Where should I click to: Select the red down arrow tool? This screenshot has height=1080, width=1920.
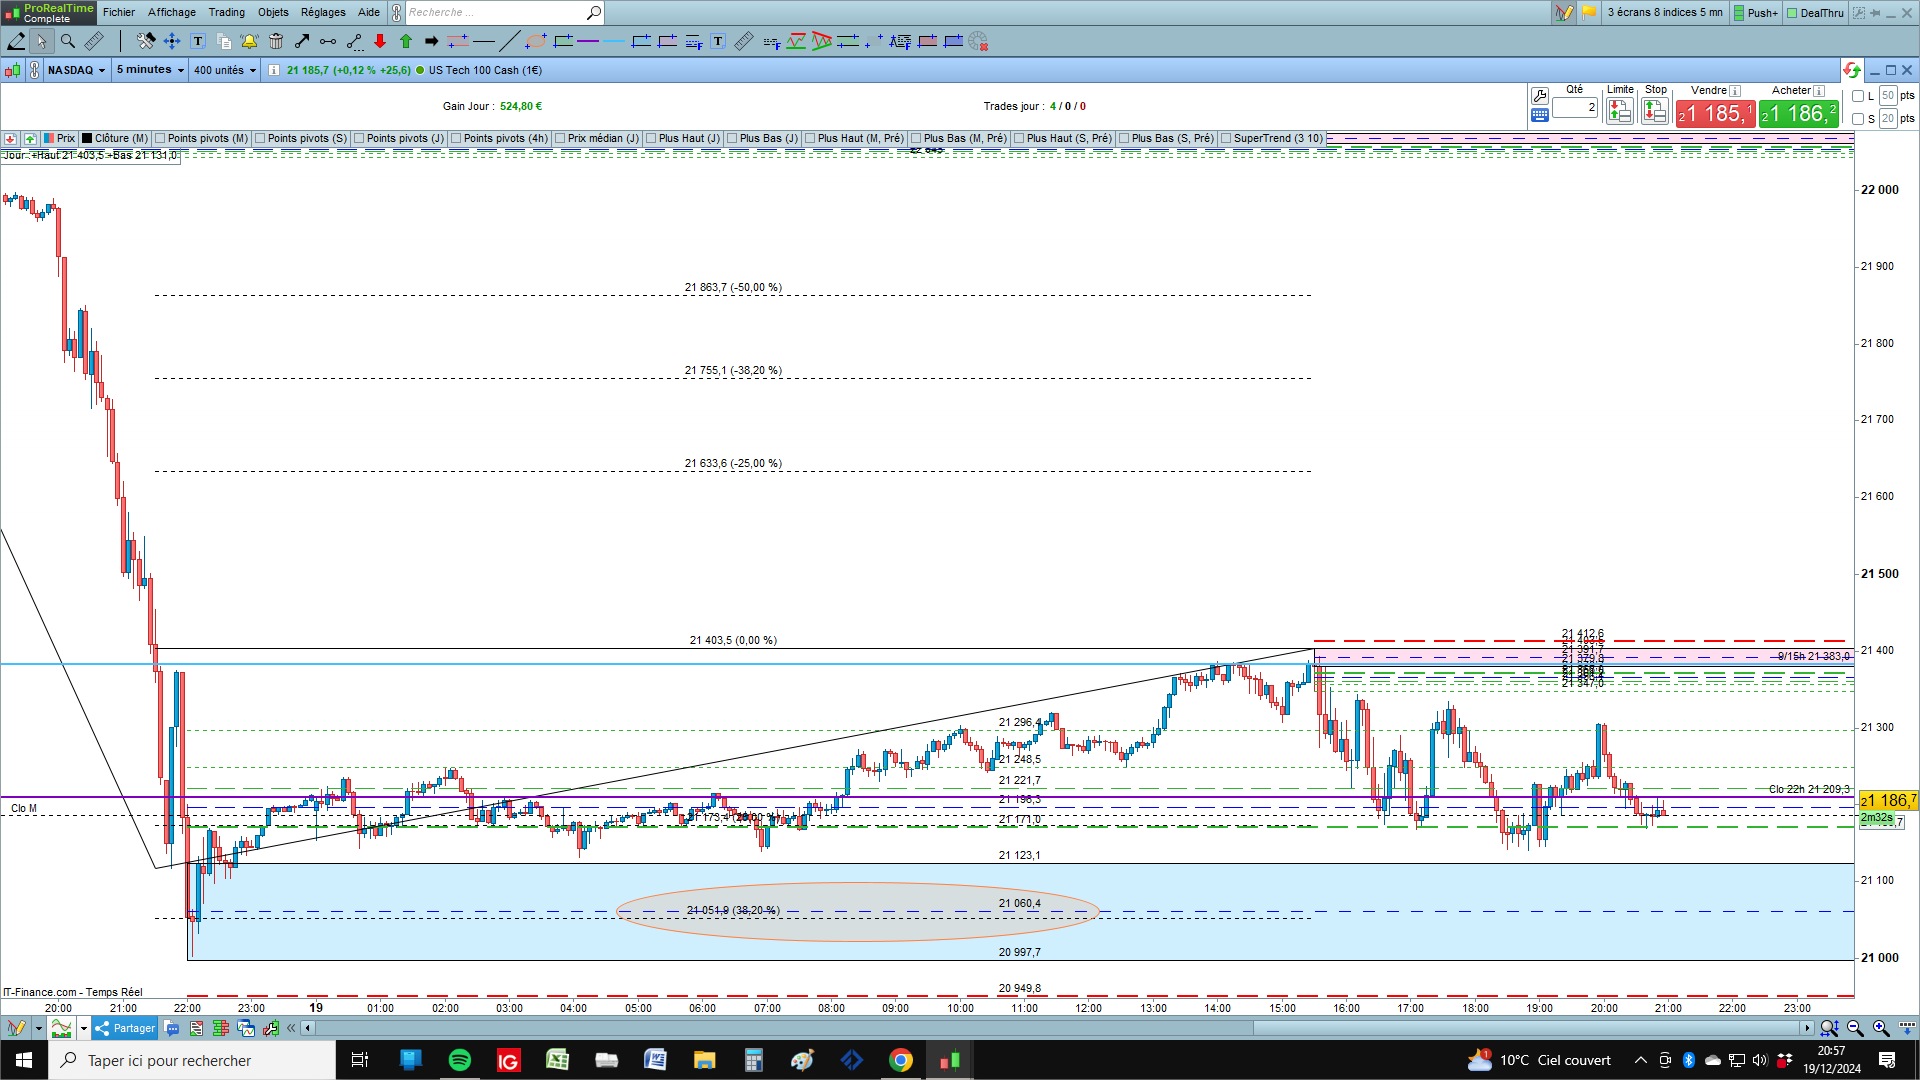click(x=380, y=41)
